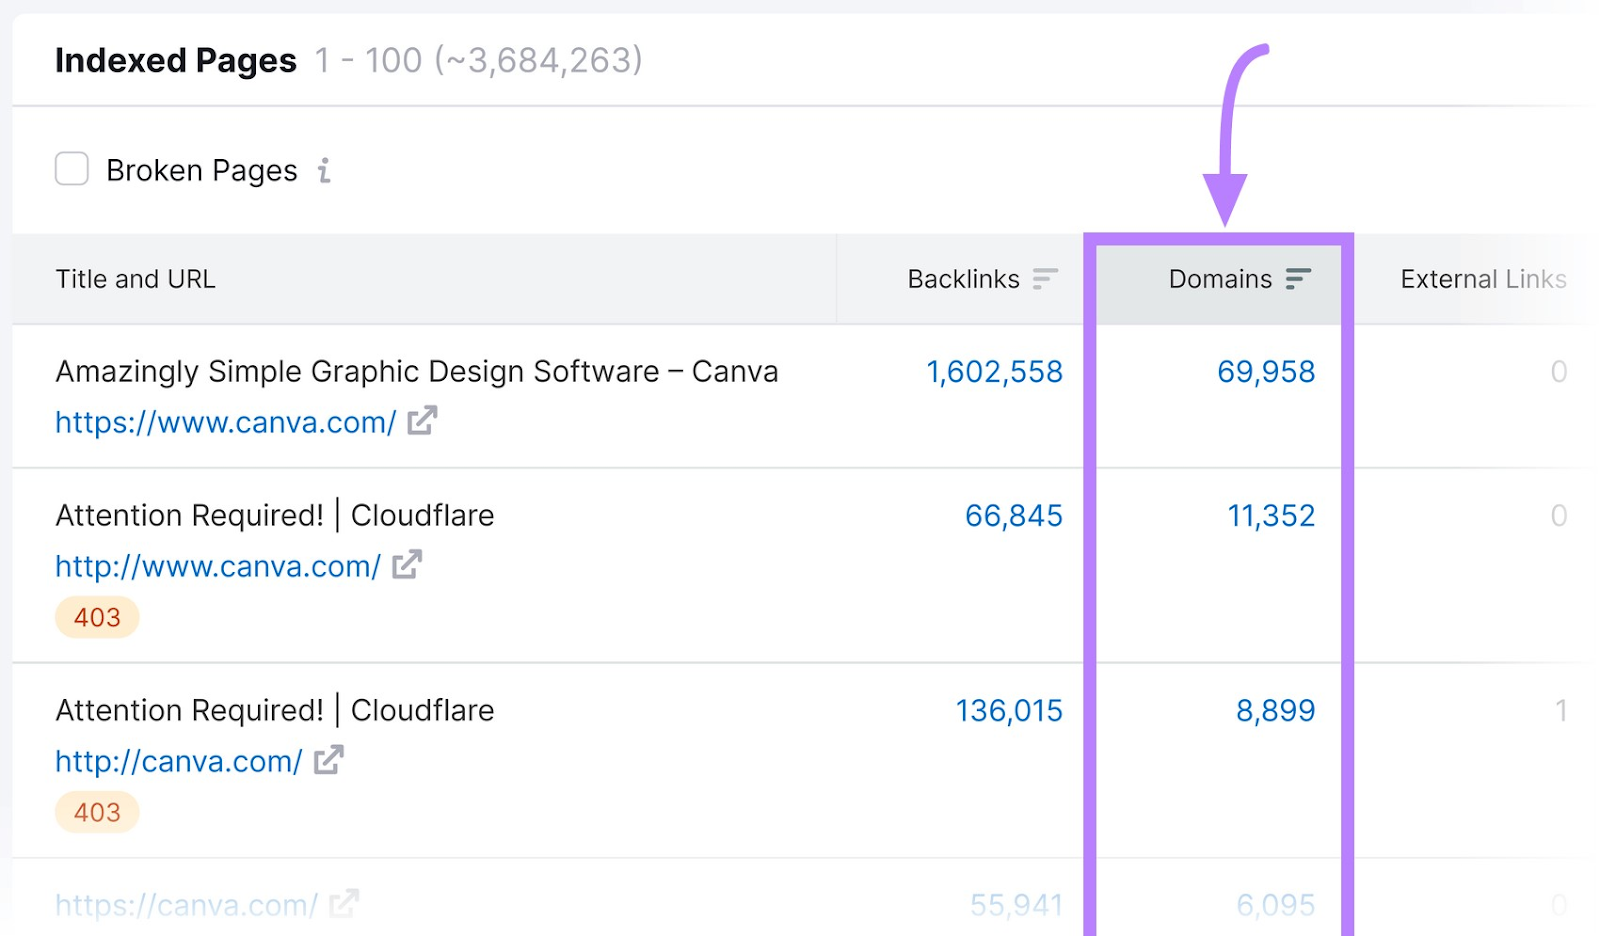Screen dimensions: 1600x936
Task: View the 136,015 backlinks value
Action: tap(1009, 711)
